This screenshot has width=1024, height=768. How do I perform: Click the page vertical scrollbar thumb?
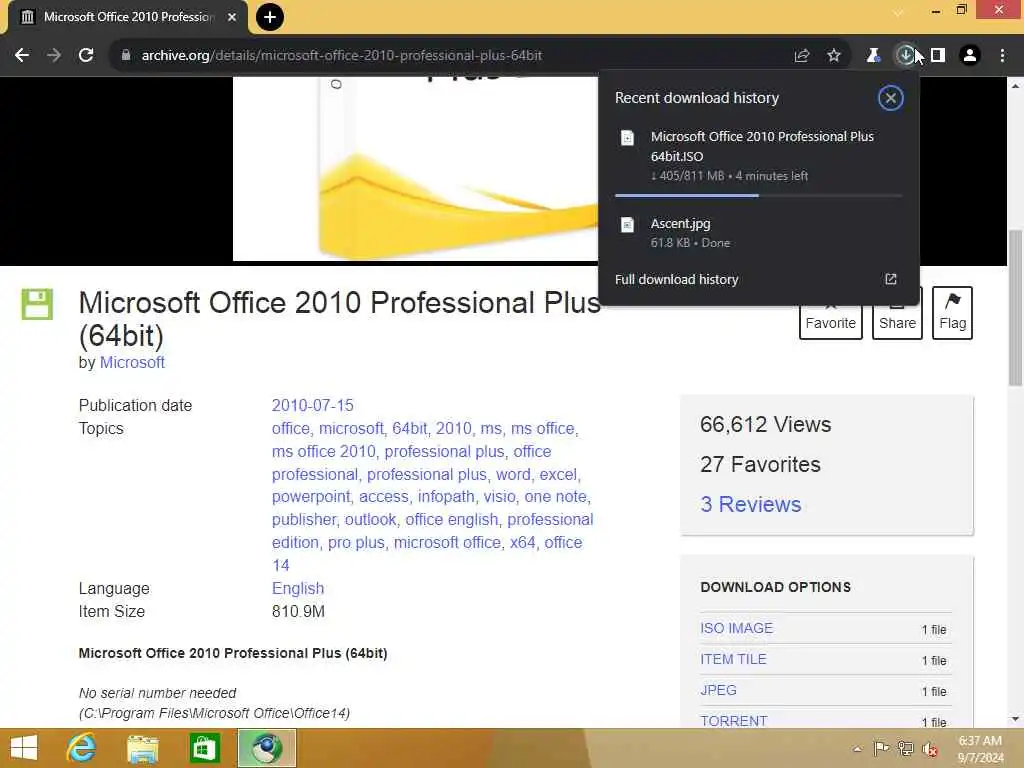pos(1015,307)
